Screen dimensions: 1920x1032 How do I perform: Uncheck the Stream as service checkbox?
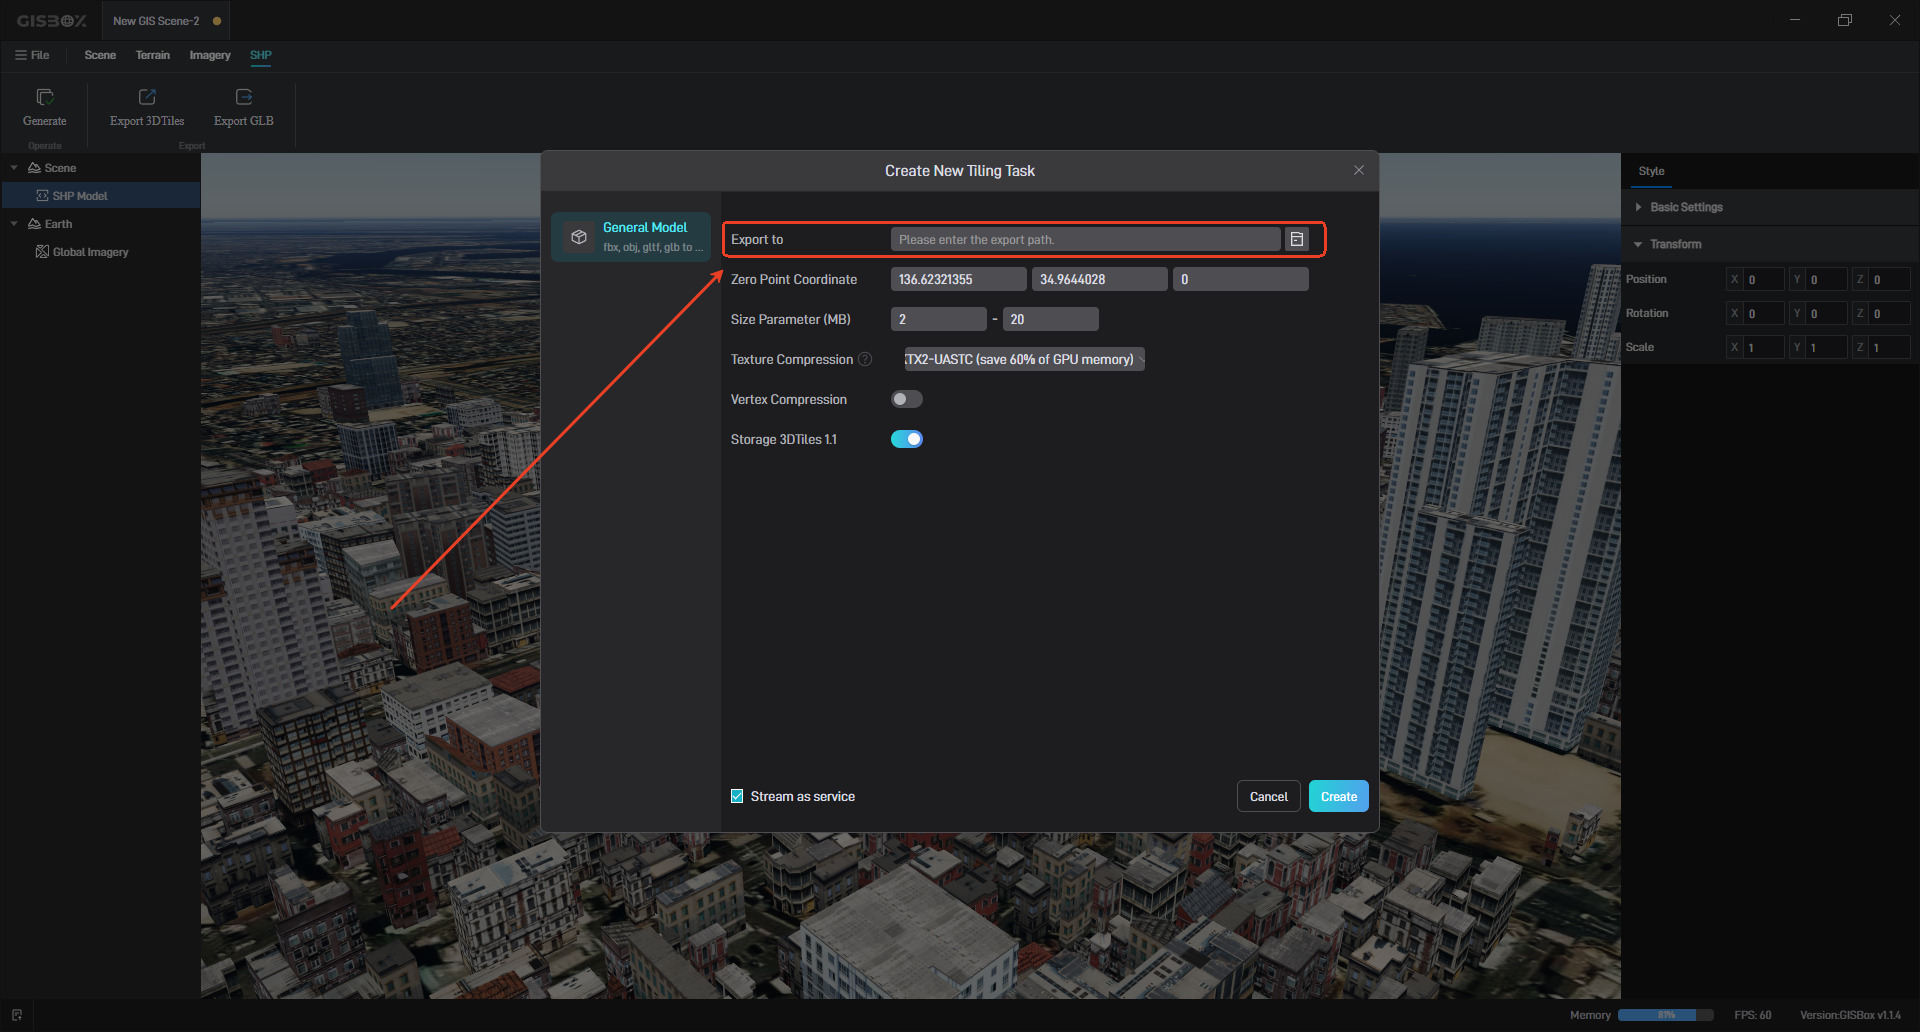point(737,796)
